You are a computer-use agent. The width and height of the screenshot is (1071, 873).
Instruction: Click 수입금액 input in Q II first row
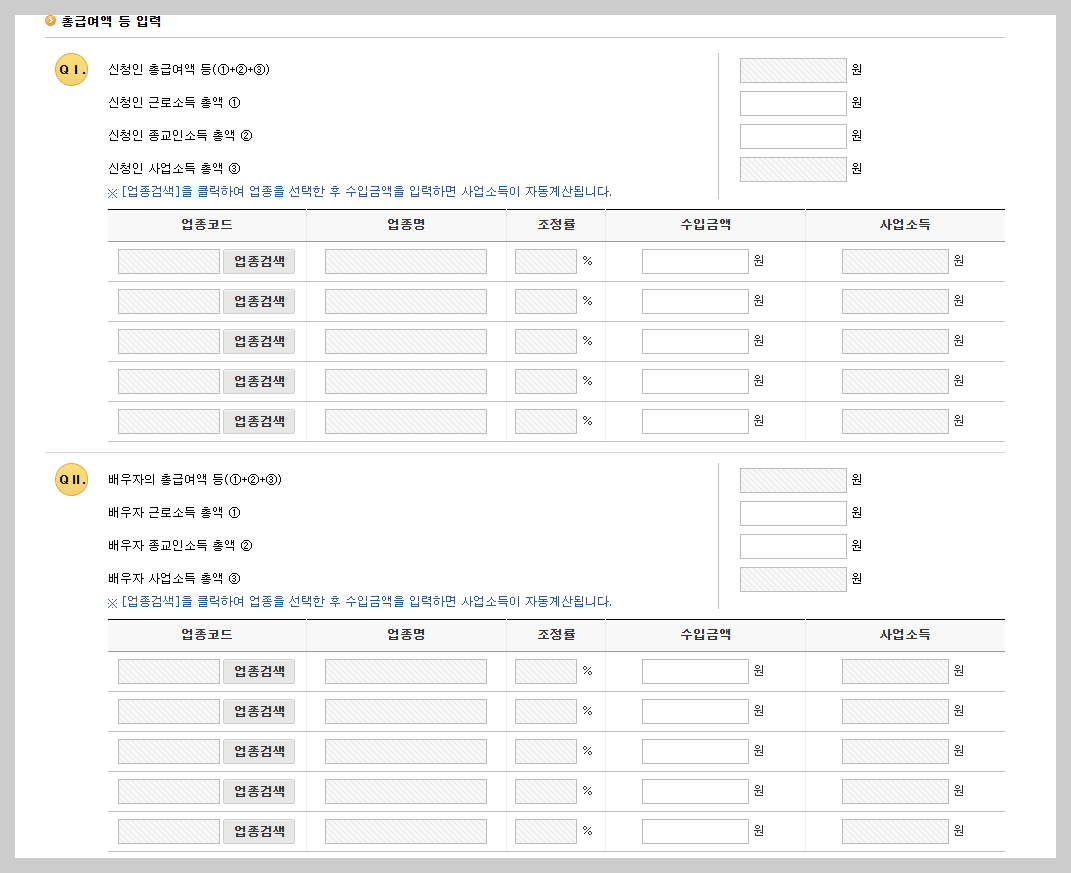[x=695, y=671]
